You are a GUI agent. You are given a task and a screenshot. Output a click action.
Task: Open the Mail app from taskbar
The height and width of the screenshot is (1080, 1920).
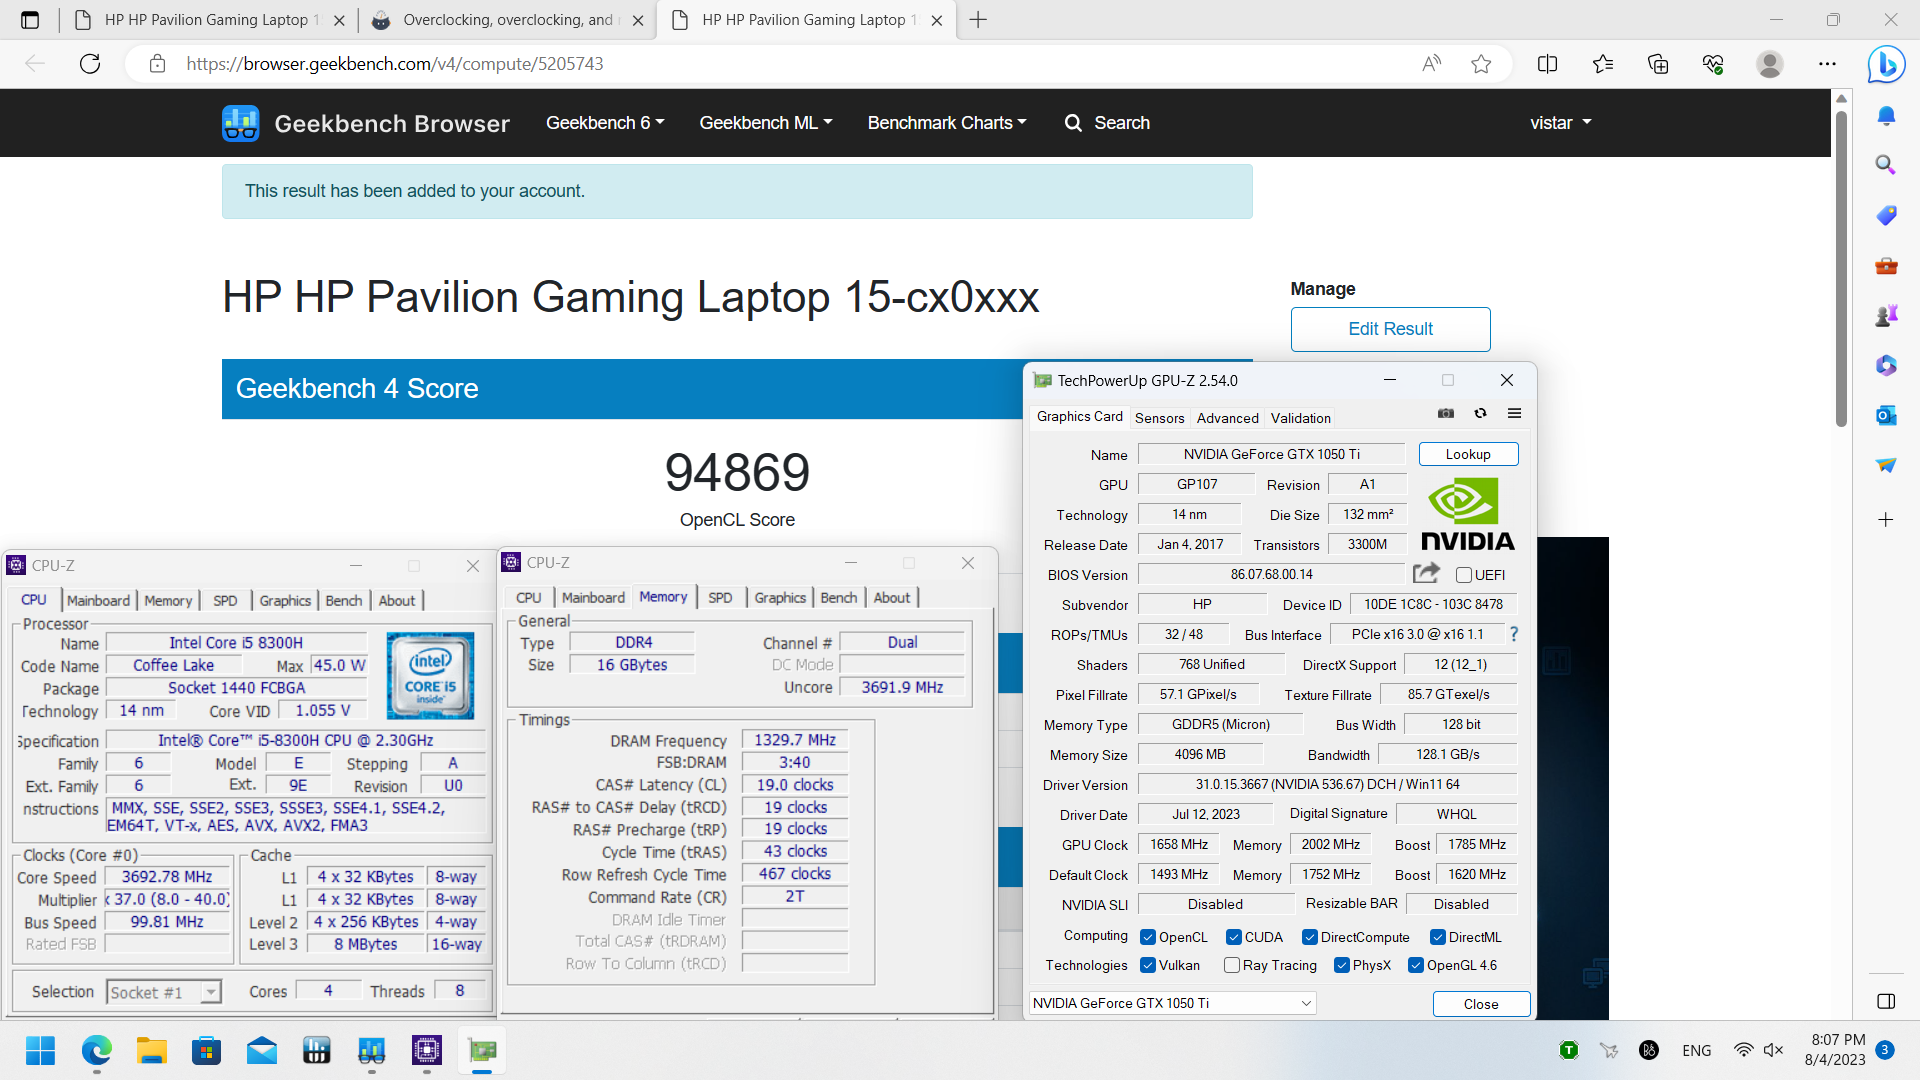pyautogui.click(x=262, y=1050)
